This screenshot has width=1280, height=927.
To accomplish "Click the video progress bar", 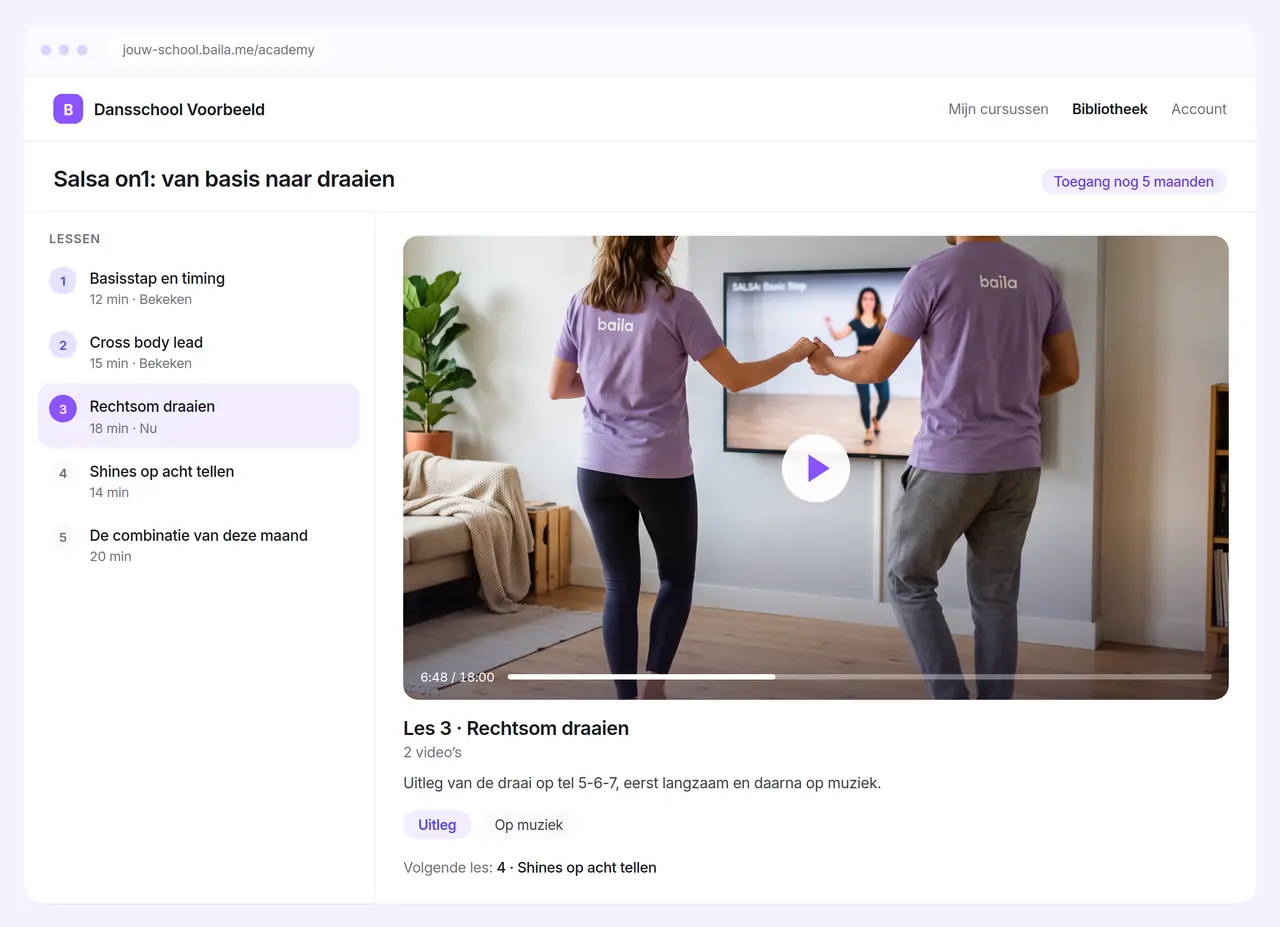I will (859, 677).
